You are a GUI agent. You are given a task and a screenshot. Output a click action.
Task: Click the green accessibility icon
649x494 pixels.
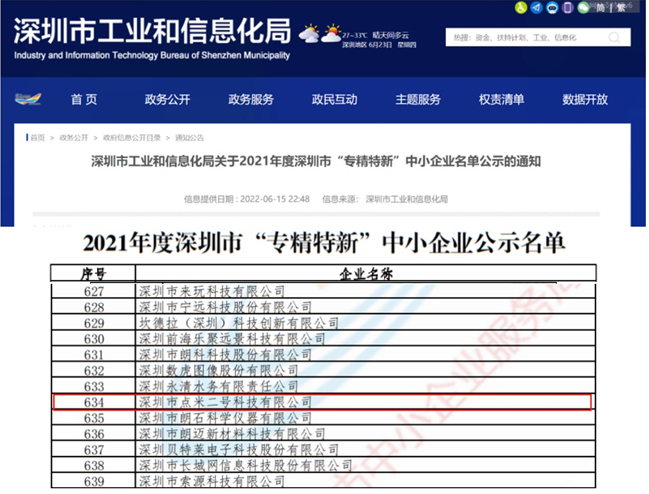[521, 8]
